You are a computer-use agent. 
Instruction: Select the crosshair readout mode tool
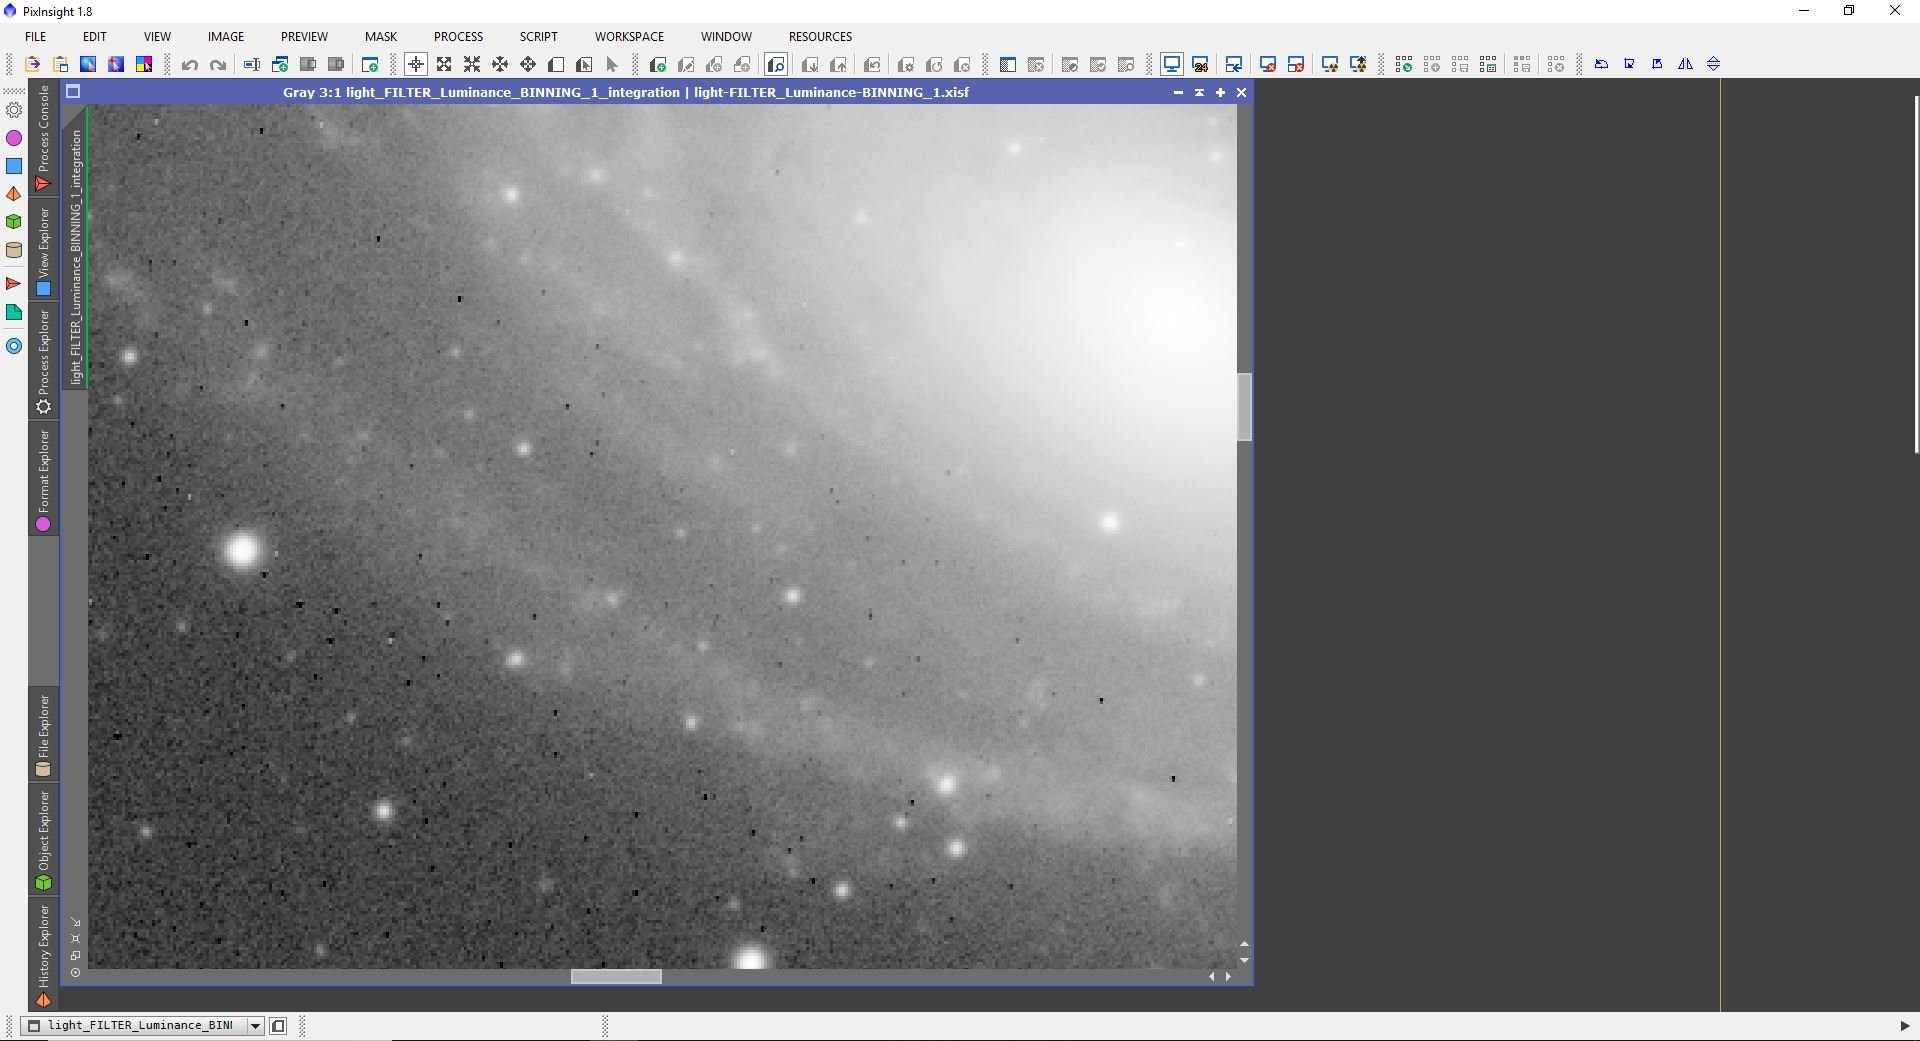click(x=416, y=65)
